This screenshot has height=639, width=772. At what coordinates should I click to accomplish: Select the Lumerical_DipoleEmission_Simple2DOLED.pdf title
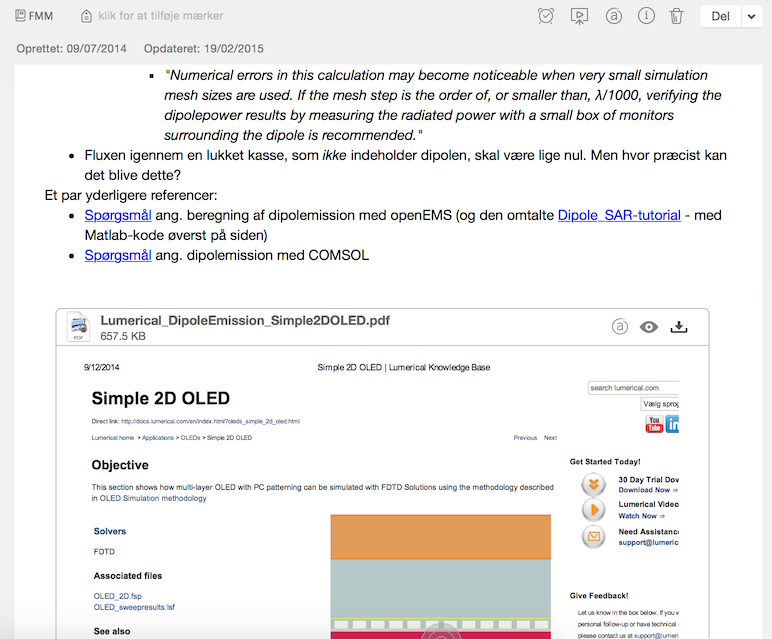pos(245,320)
